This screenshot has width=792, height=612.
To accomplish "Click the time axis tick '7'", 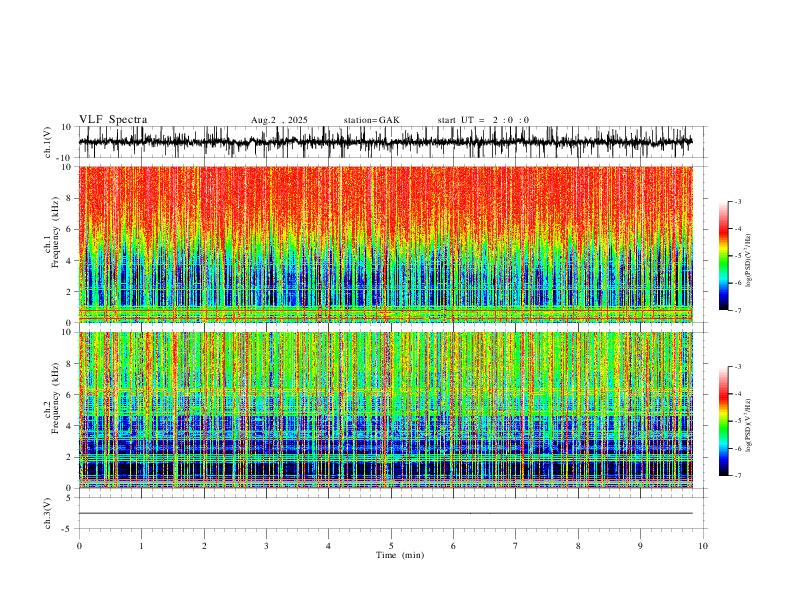I will click(516, 546).
